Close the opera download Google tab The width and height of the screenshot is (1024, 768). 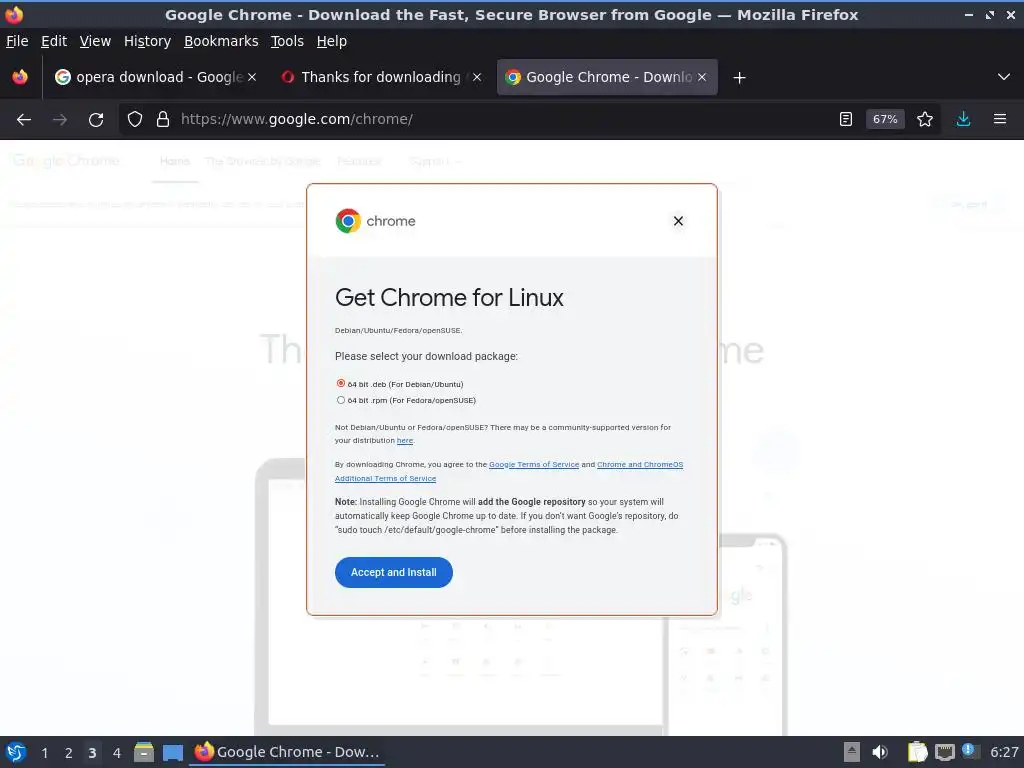[x=252, y=77]
